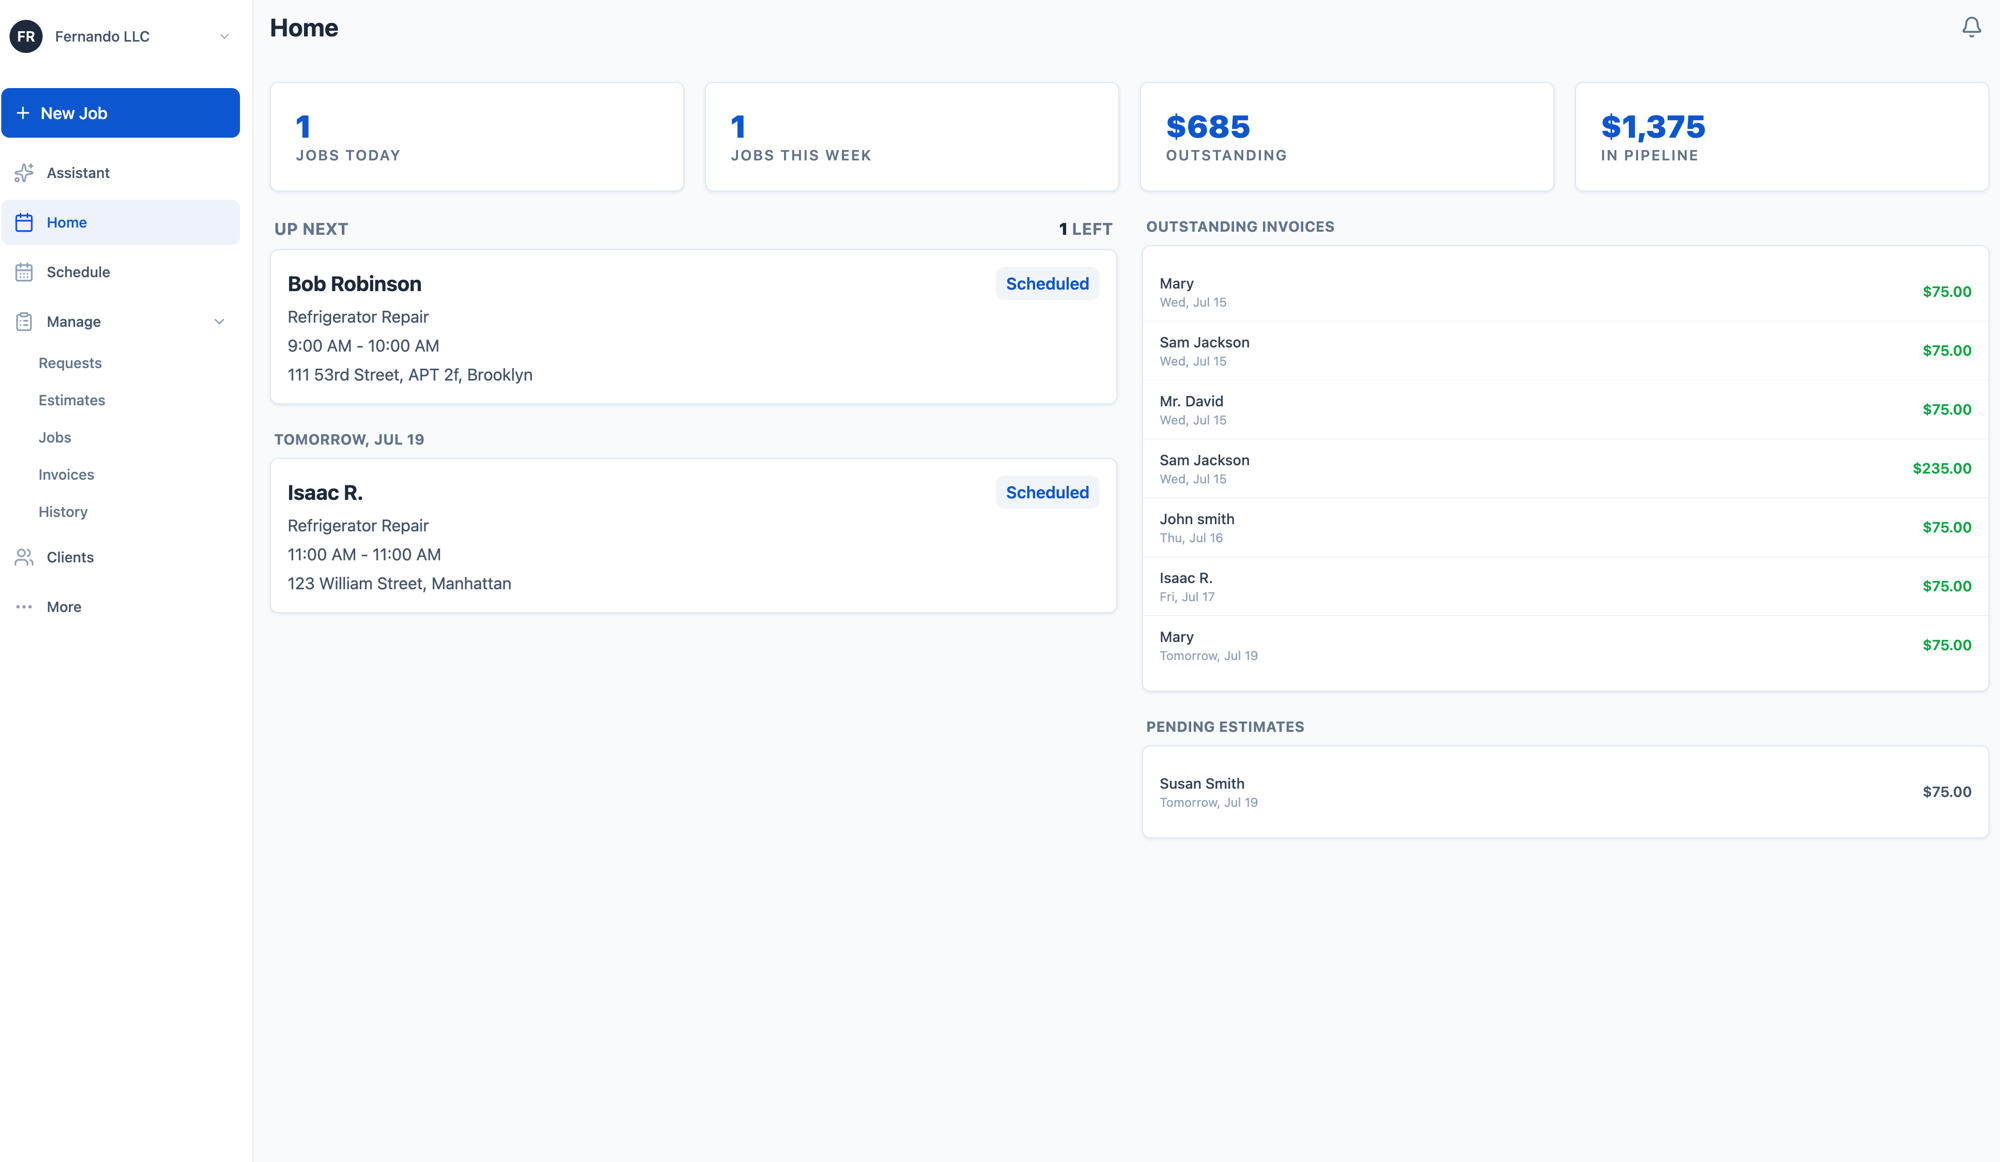
Task: Open the Estimates submenu item
Action: point(72,400)
